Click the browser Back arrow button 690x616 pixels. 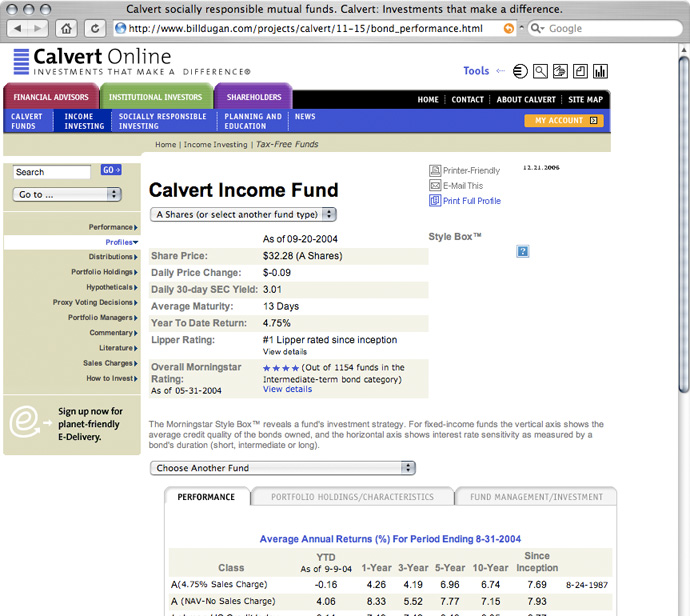tap(18, 29)
